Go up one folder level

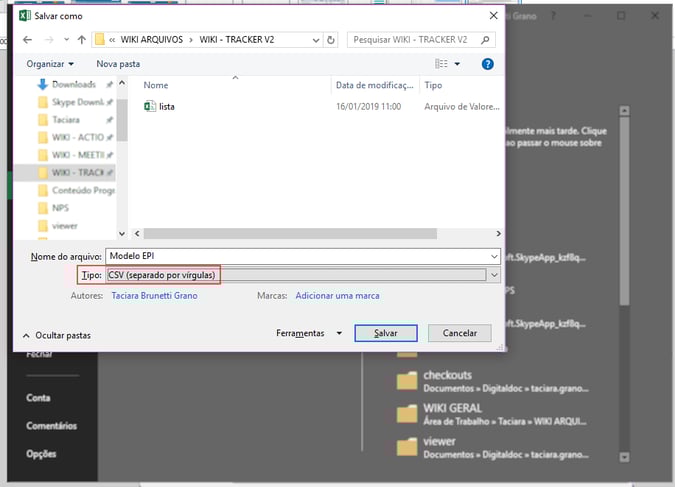click(x=81, y=40)
